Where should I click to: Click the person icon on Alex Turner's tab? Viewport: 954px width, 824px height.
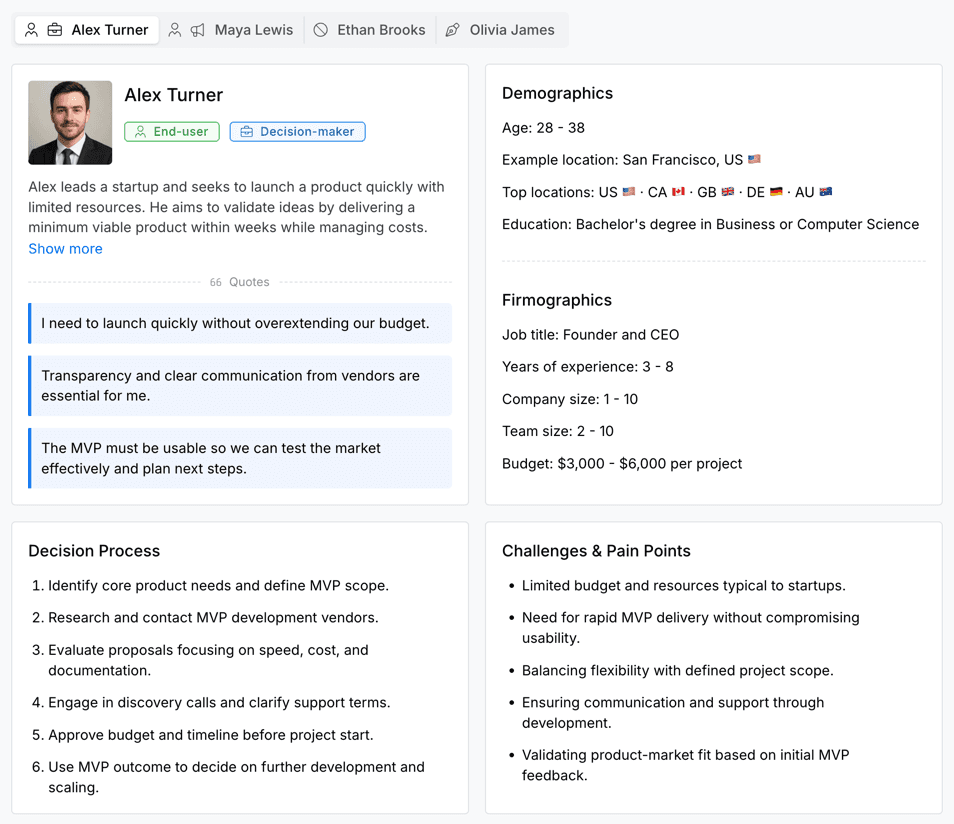(31, 30)
